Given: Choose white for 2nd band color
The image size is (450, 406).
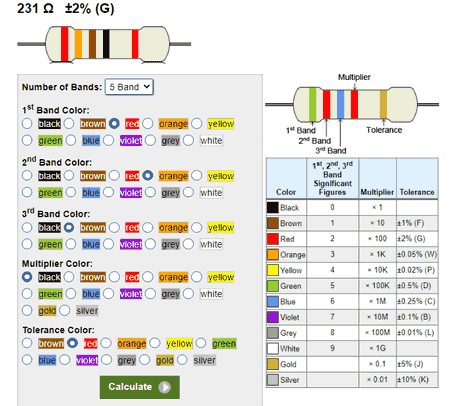Looking at the screenshot, I should tap(188, 192).
